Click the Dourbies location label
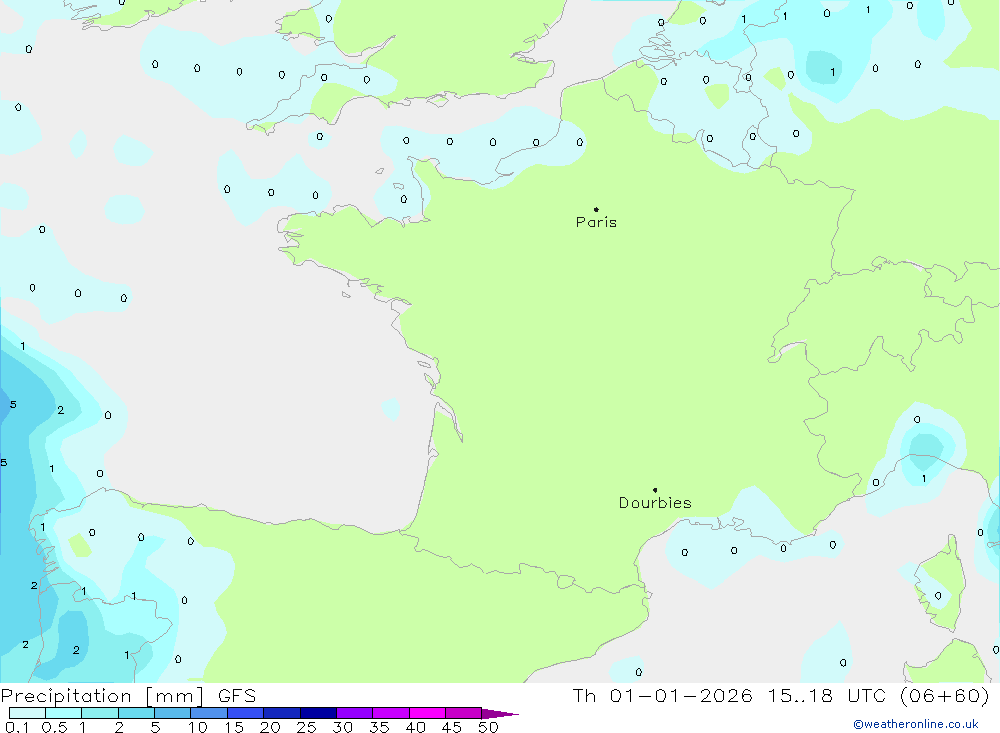Viewport: 1000px width, 733px height. [655, 503]
